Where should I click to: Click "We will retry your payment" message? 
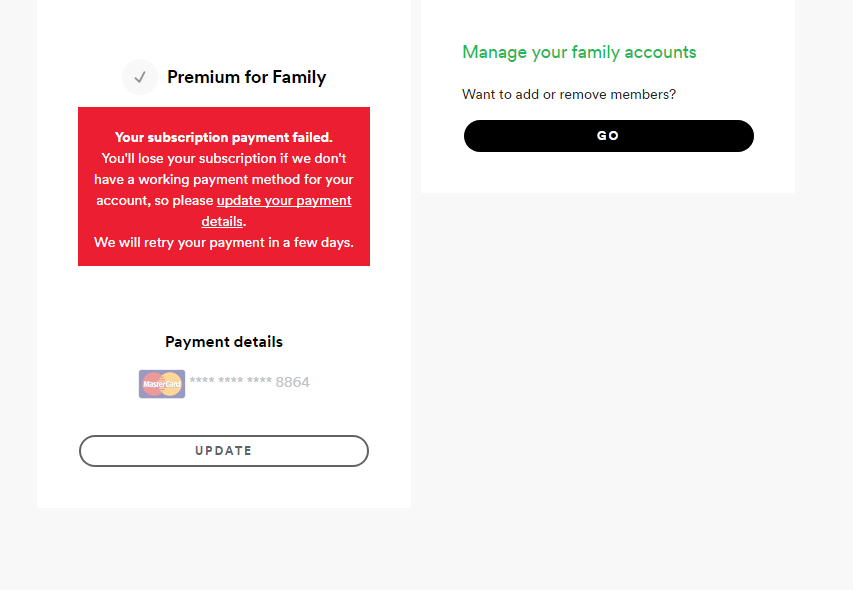coord(224,242)
